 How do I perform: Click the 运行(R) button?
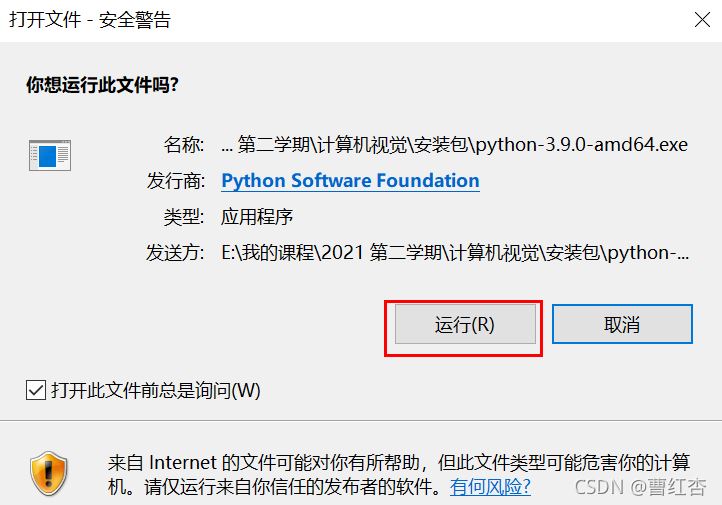point(465,324)
